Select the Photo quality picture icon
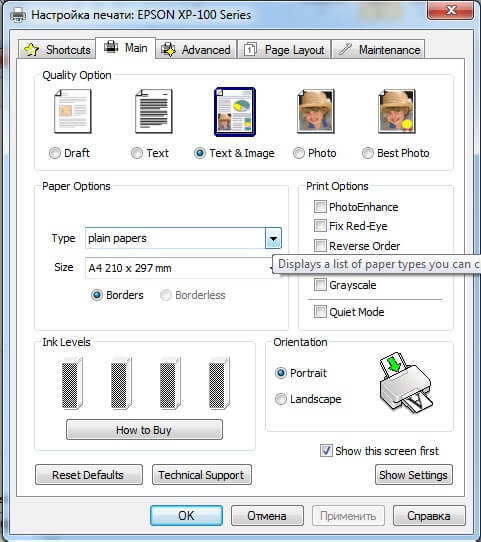This screenshot has height=542, width=481. [316, 111]
